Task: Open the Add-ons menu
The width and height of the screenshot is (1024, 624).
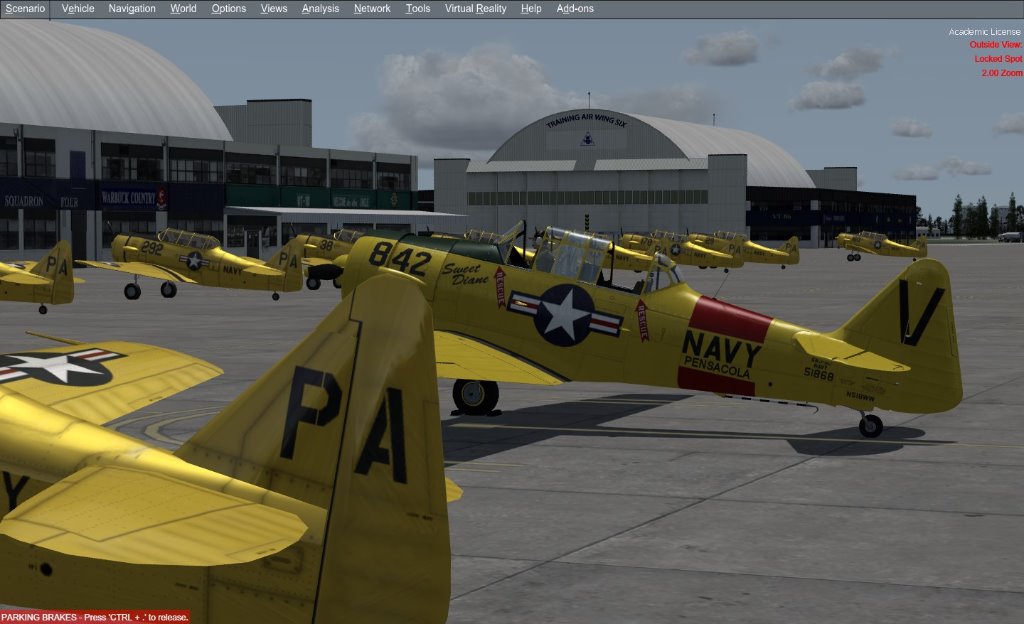Action: [x=575, y=8]
